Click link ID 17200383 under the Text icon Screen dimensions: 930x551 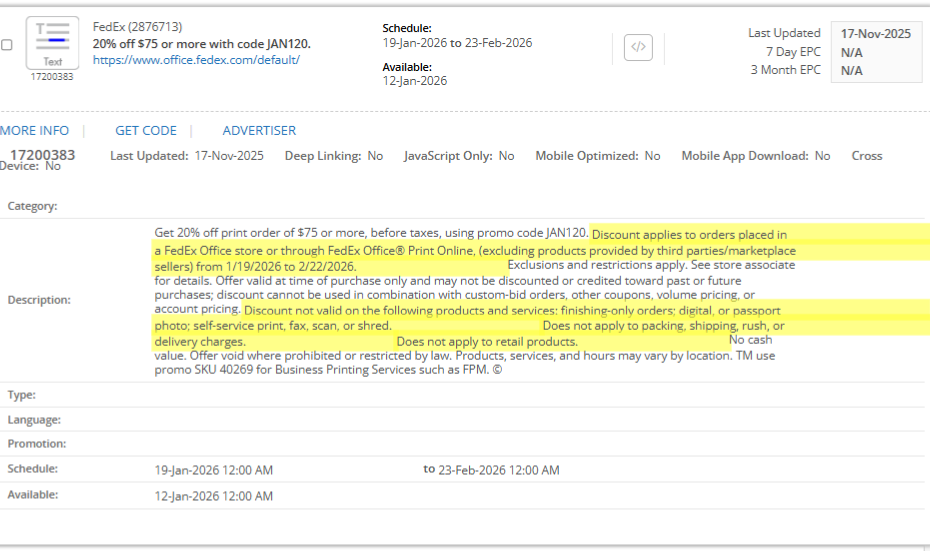[x=51, y=77]
